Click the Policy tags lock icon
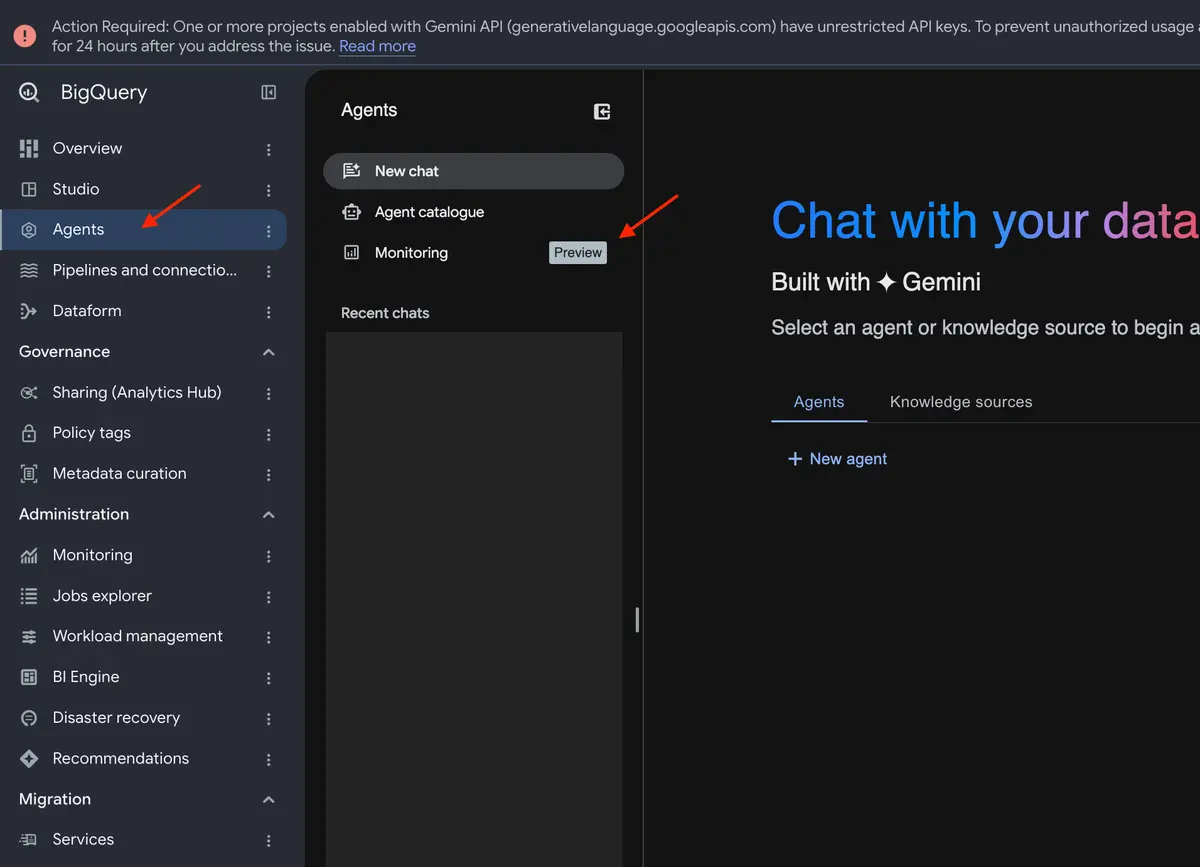 point(29,433)
